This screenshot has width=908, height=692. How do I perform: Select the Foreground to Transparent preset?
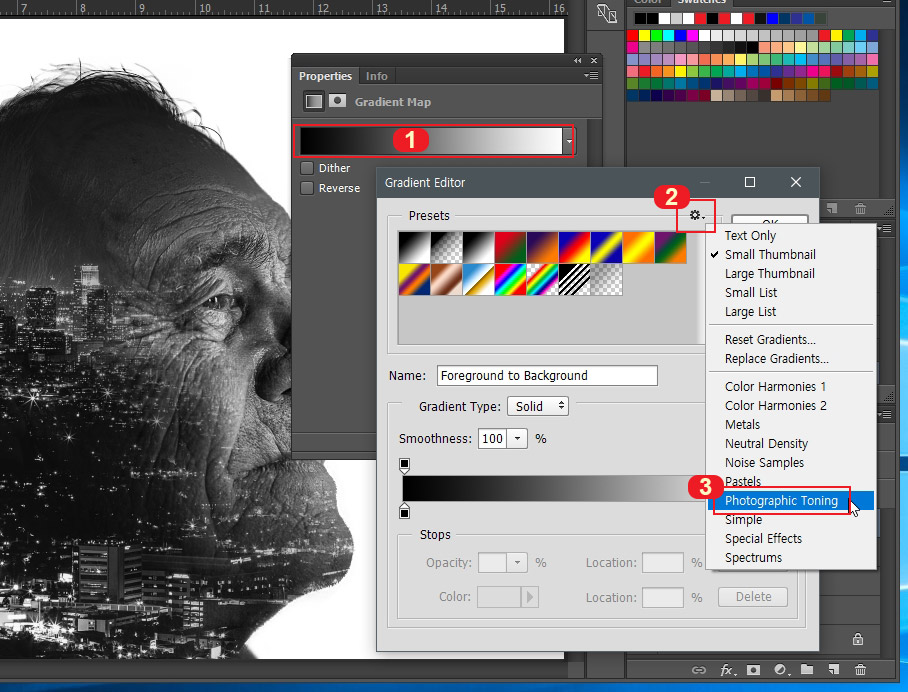[x=446, y=247]
